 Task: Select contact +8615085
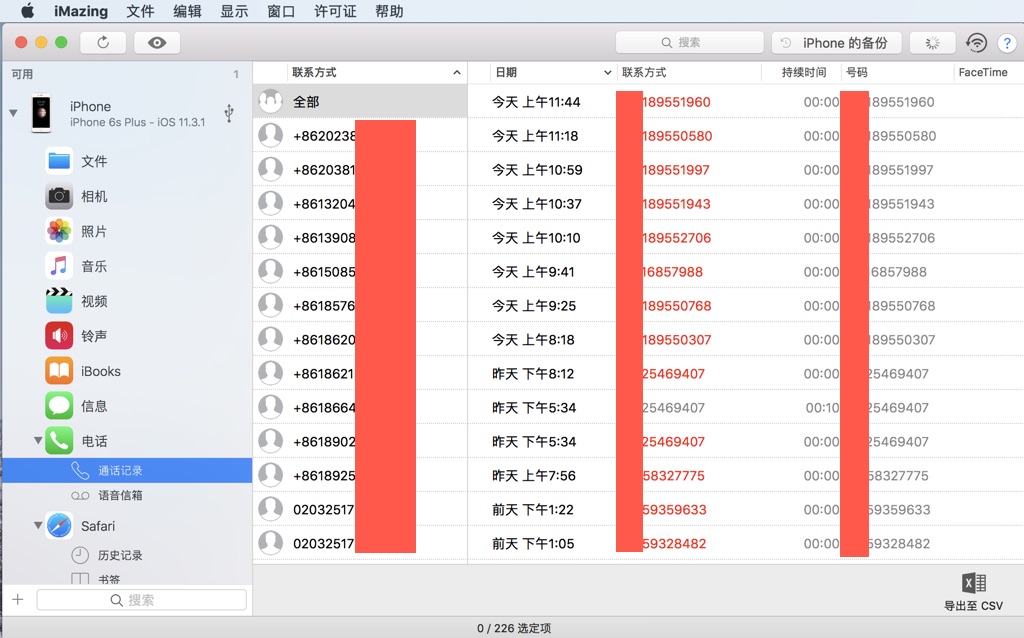pyautogui.click(x=360, y=272)
